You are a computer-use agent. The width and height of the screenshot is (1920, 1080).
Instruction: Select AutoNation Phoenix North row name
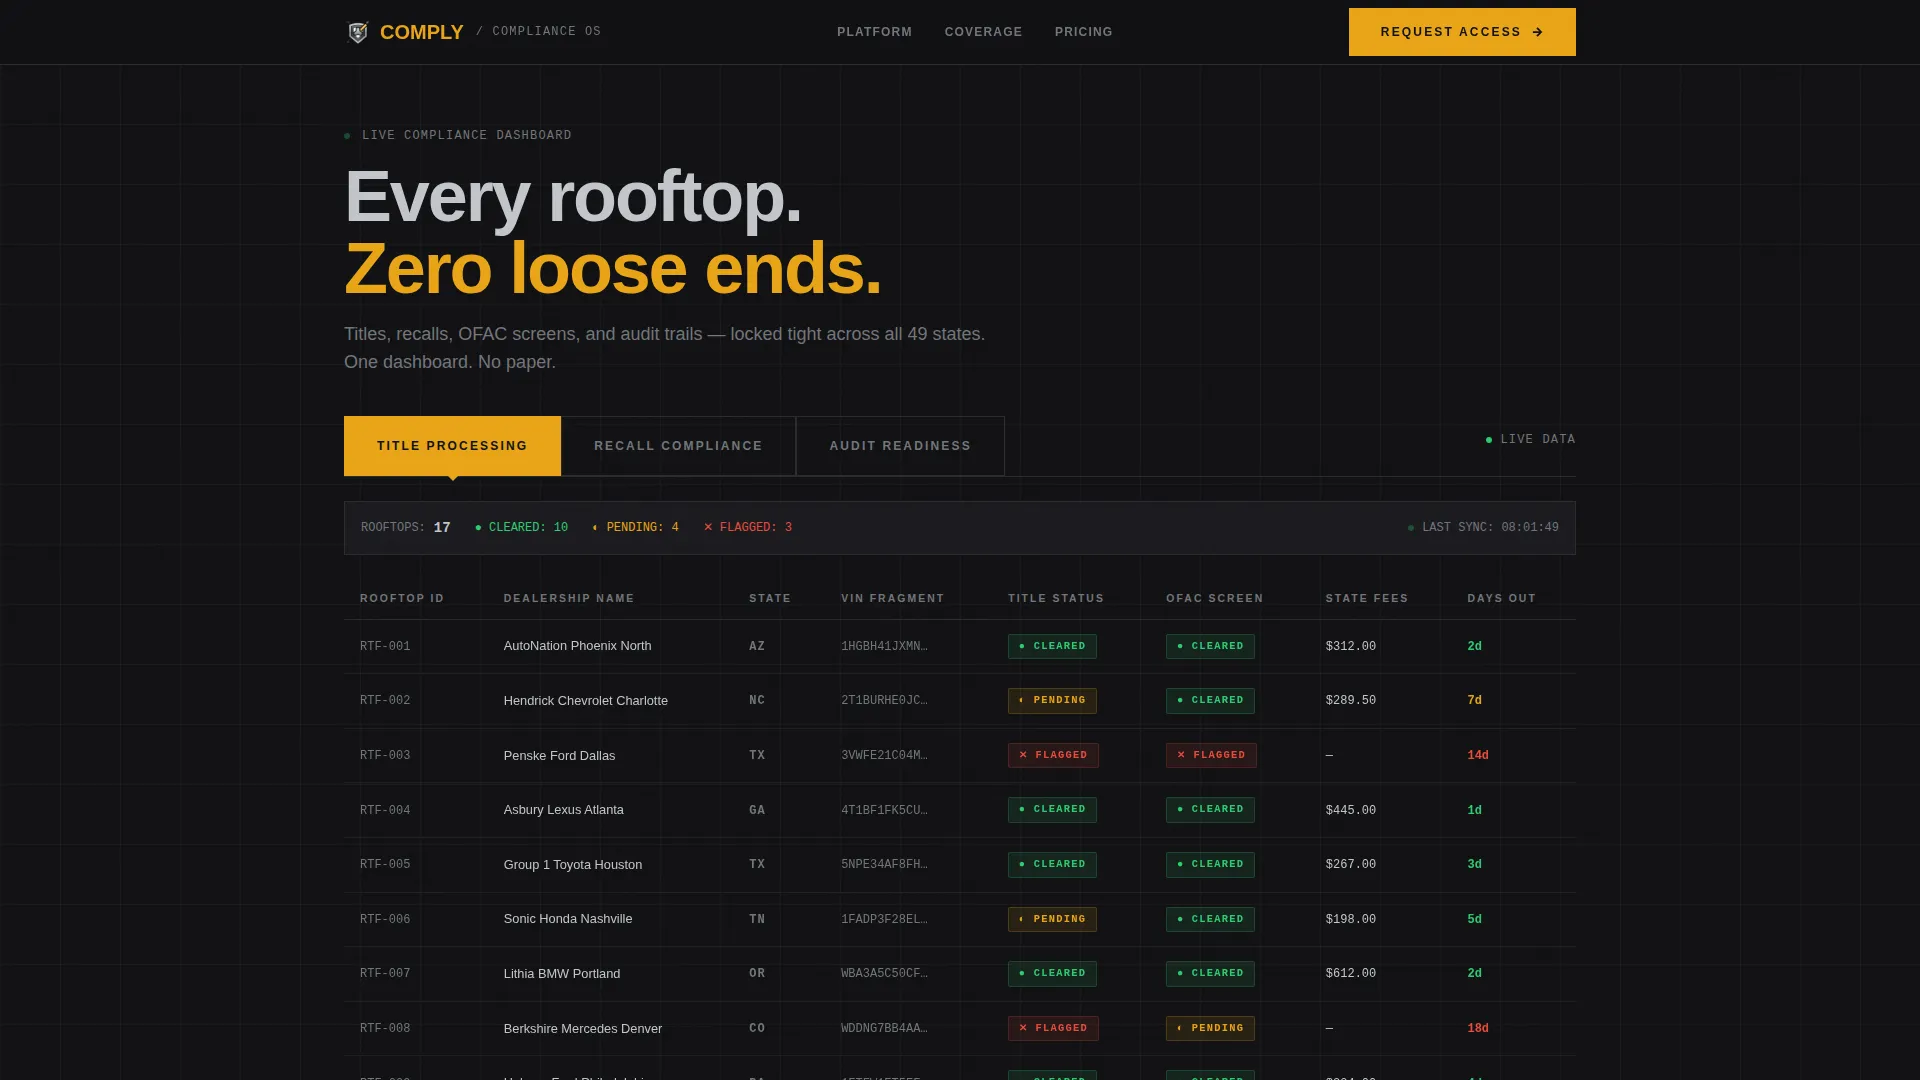(577, 646)
